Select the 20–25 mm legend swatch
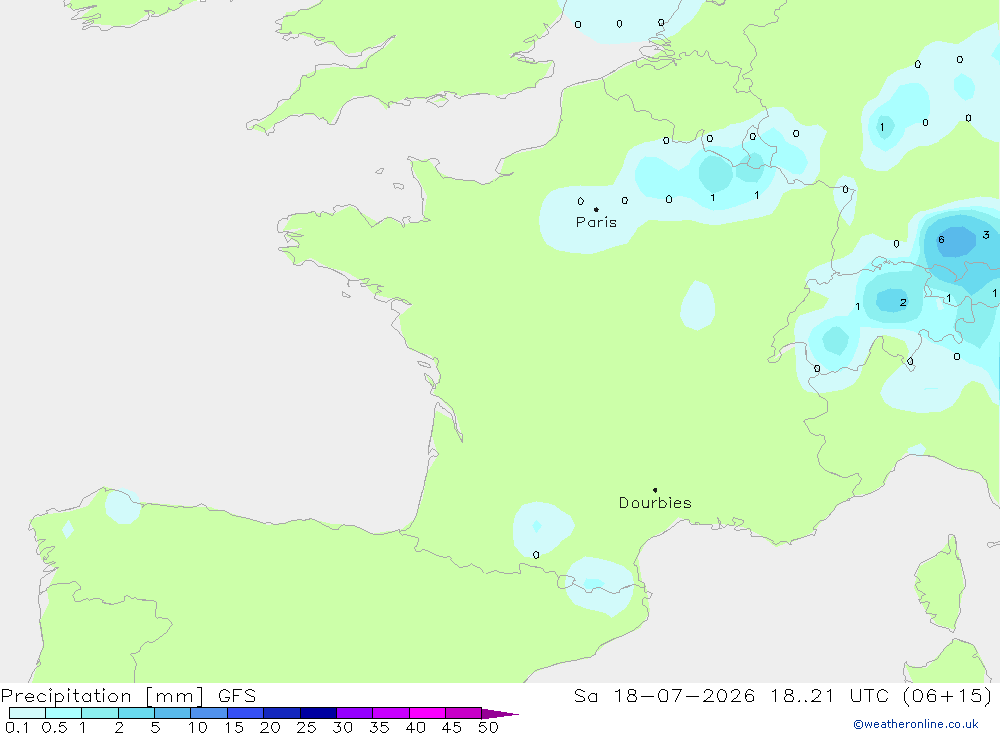Screen dimensions: 1000x733 (x=282, y=713)
